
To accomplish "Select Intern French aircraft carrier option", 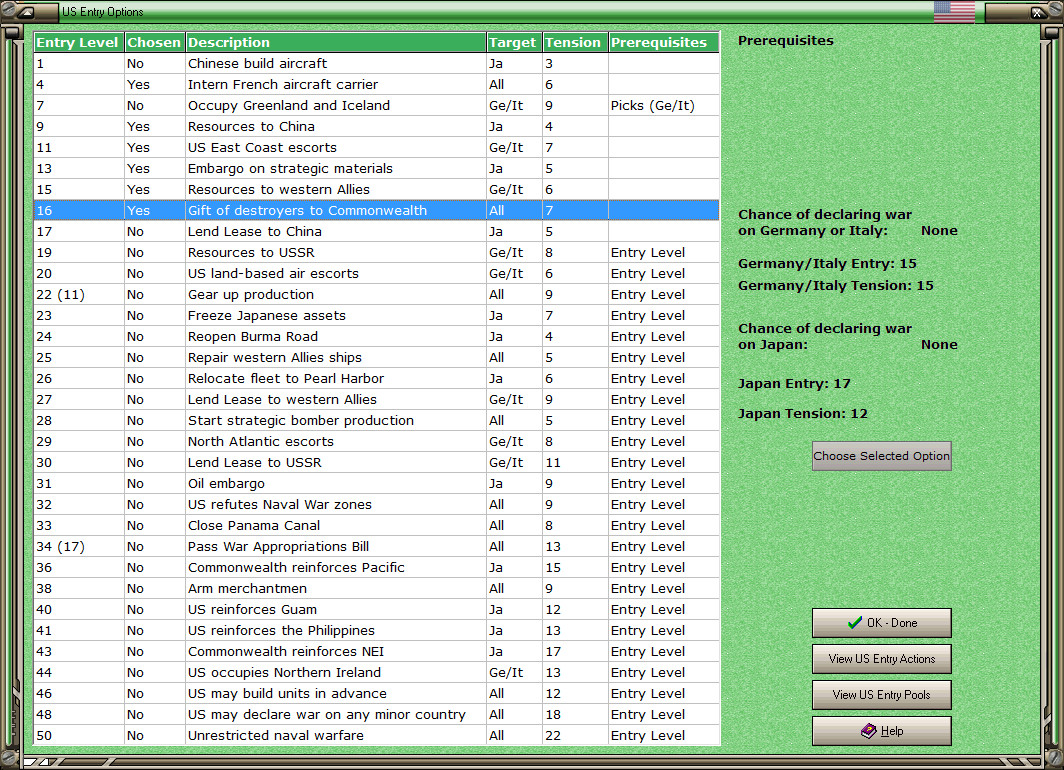I will click(377, 84).
